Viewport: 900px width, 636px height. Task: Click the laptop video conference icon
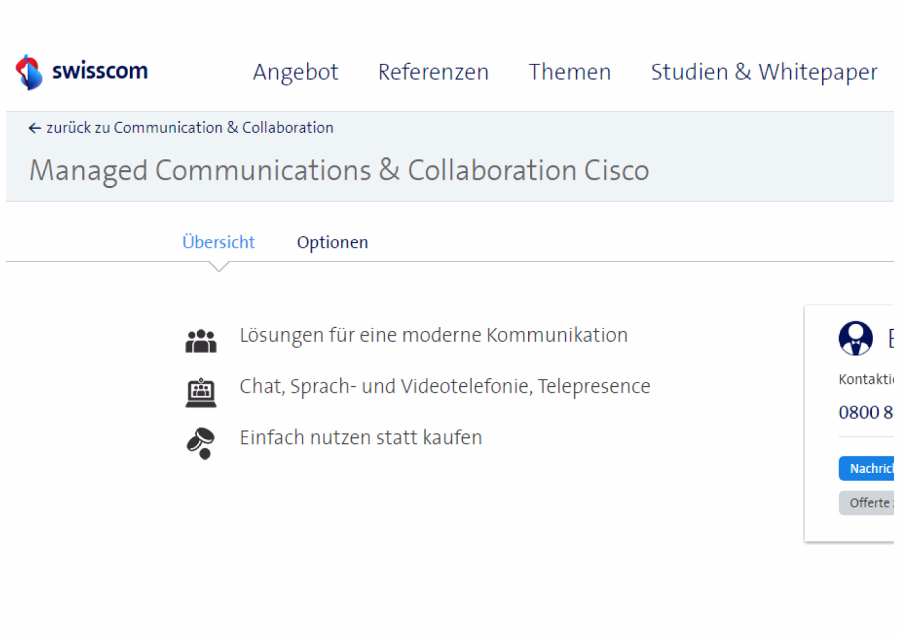201,392
